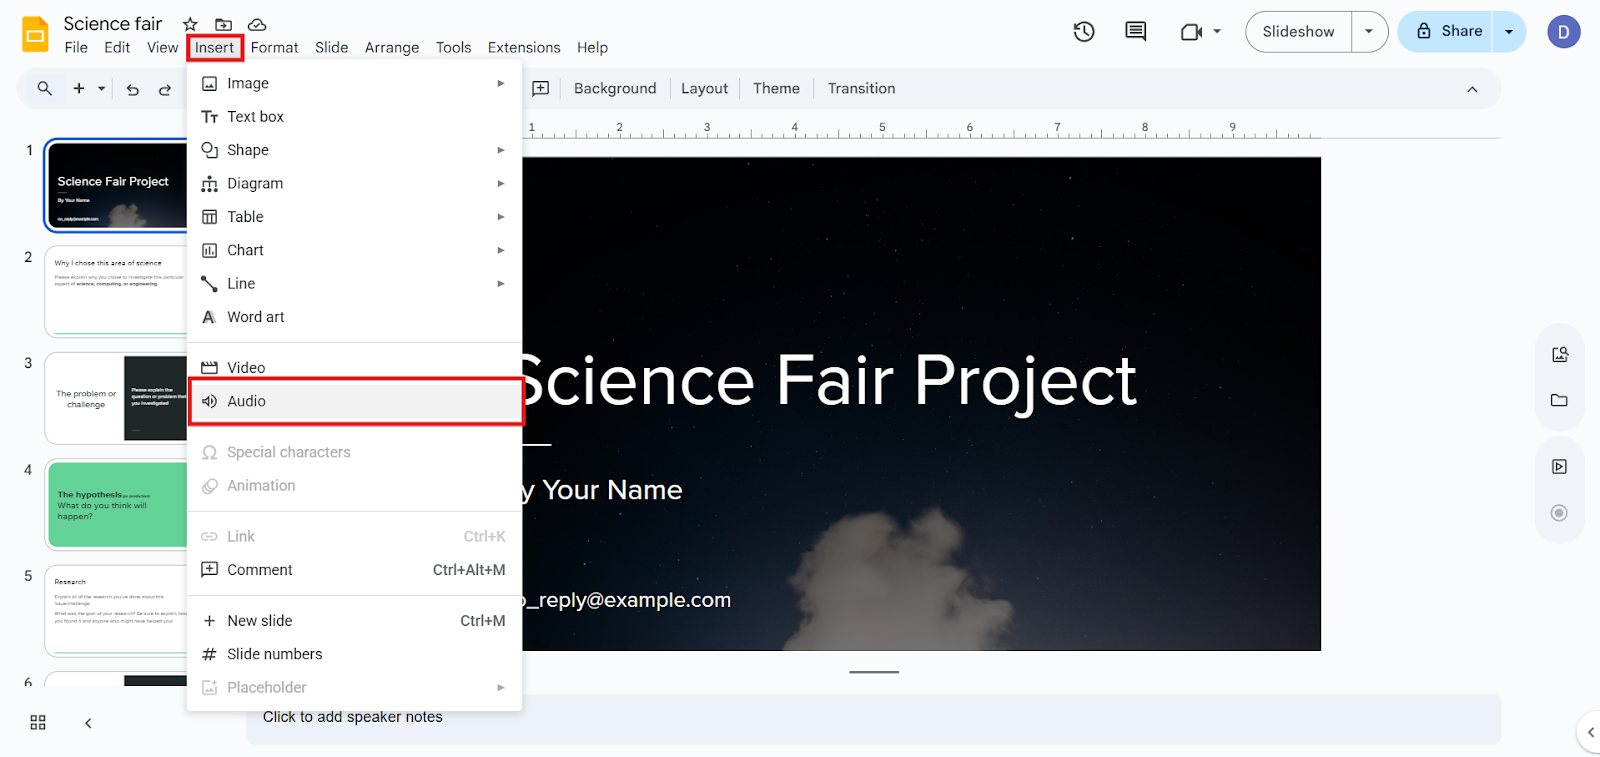Open the Share options dropdown arrow
The image size is (1600, 757).
[x=1509, y=32]
